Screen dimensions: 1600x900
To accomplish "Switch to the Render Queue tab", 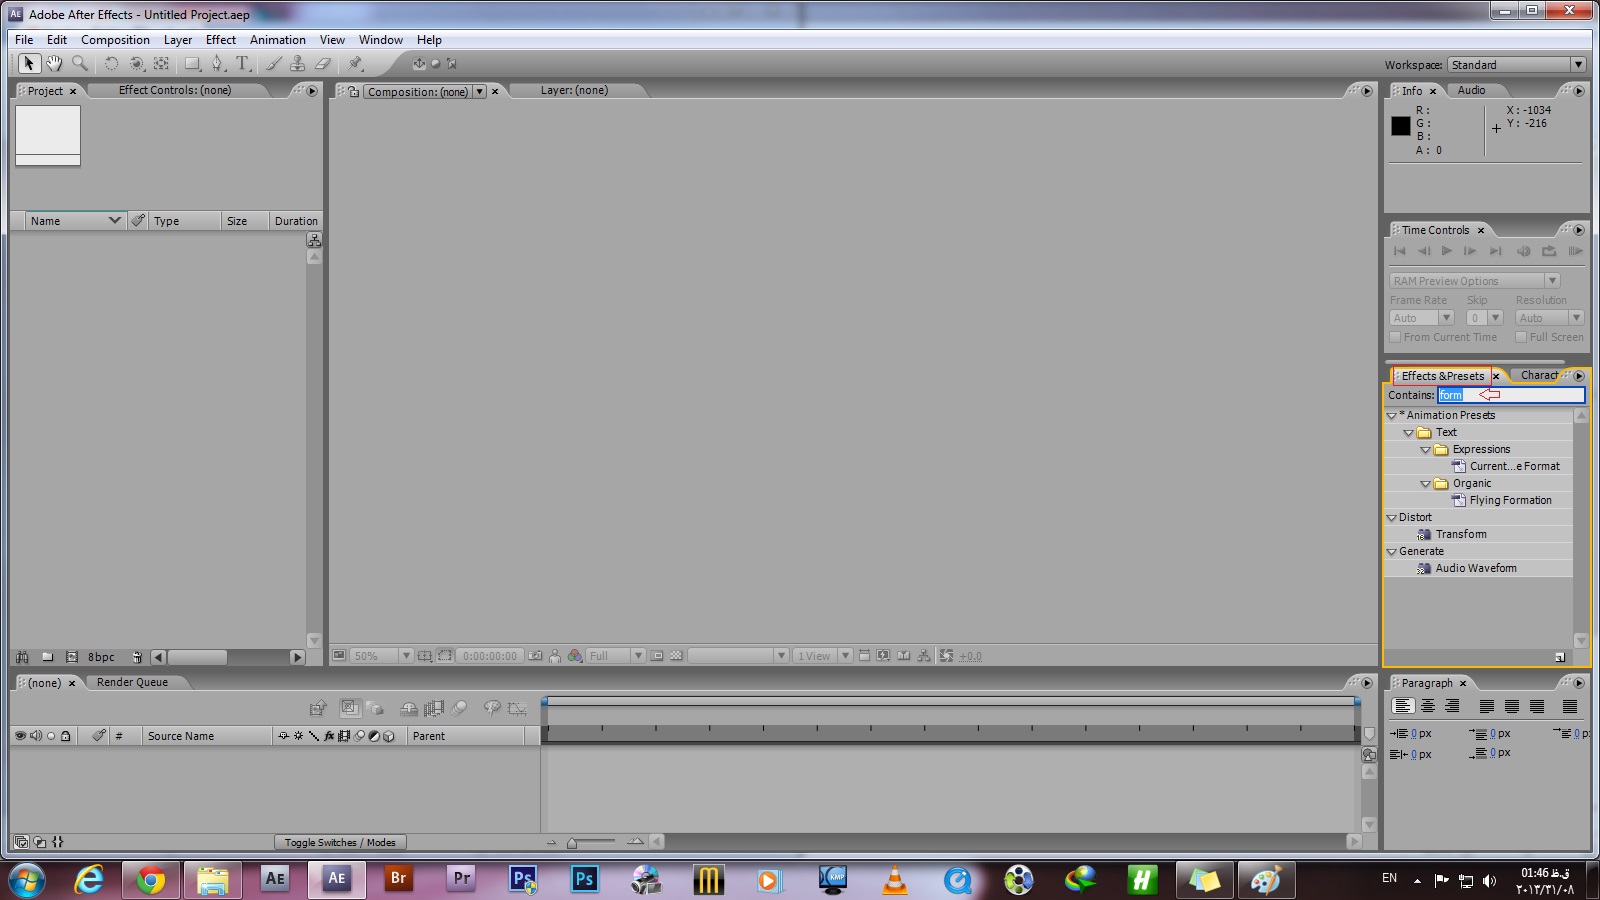I will pyautogui.click(x=132, y=682).
